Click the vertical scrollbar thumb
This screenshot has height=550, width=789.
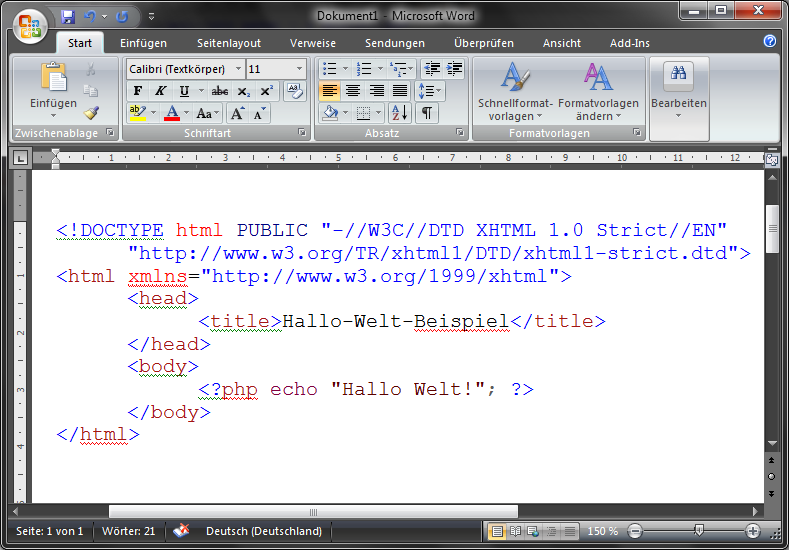tap(772, 229)
